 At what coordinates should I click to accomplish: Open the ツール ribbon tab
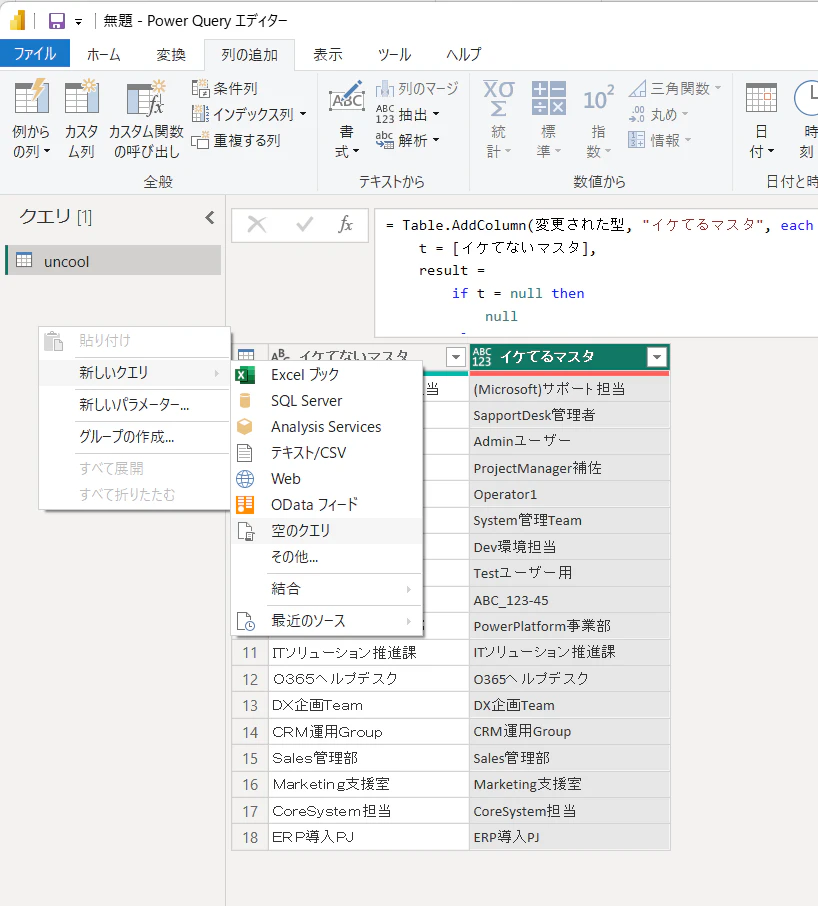click(x=394, y=54)
